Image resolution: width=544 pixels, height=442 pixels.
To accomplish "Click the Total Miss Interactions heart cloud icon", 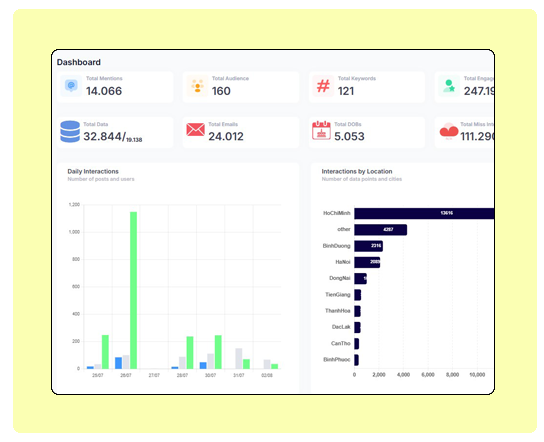I will click(x=449, y=131).
